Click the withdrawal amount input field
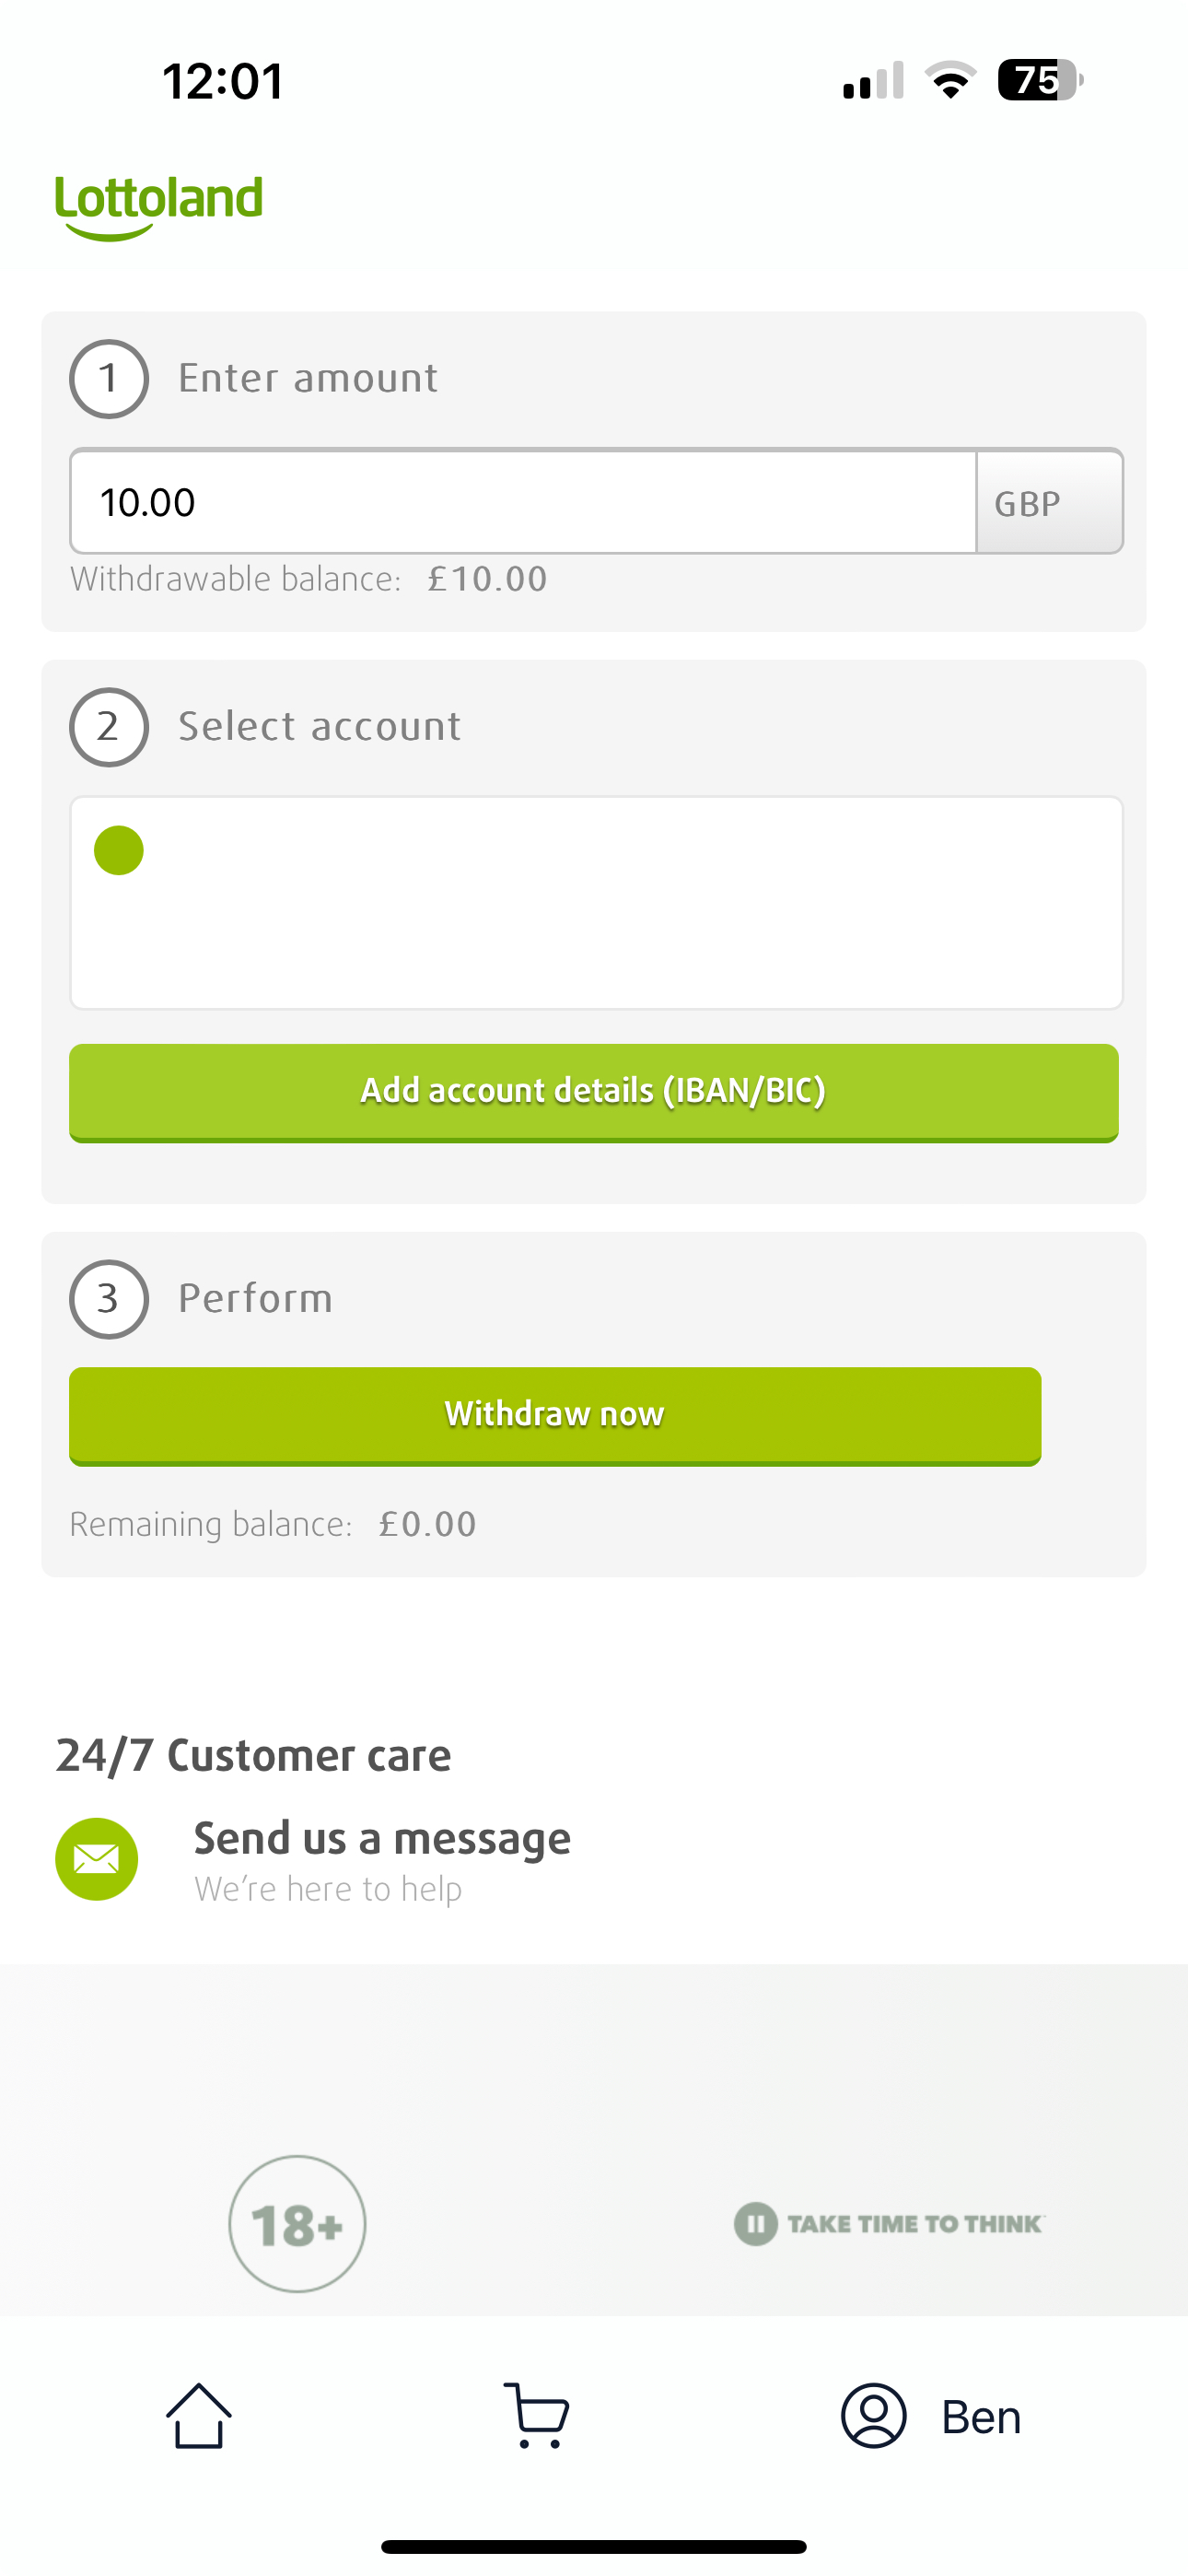The image size is (1188, 2576). (522, 502)
